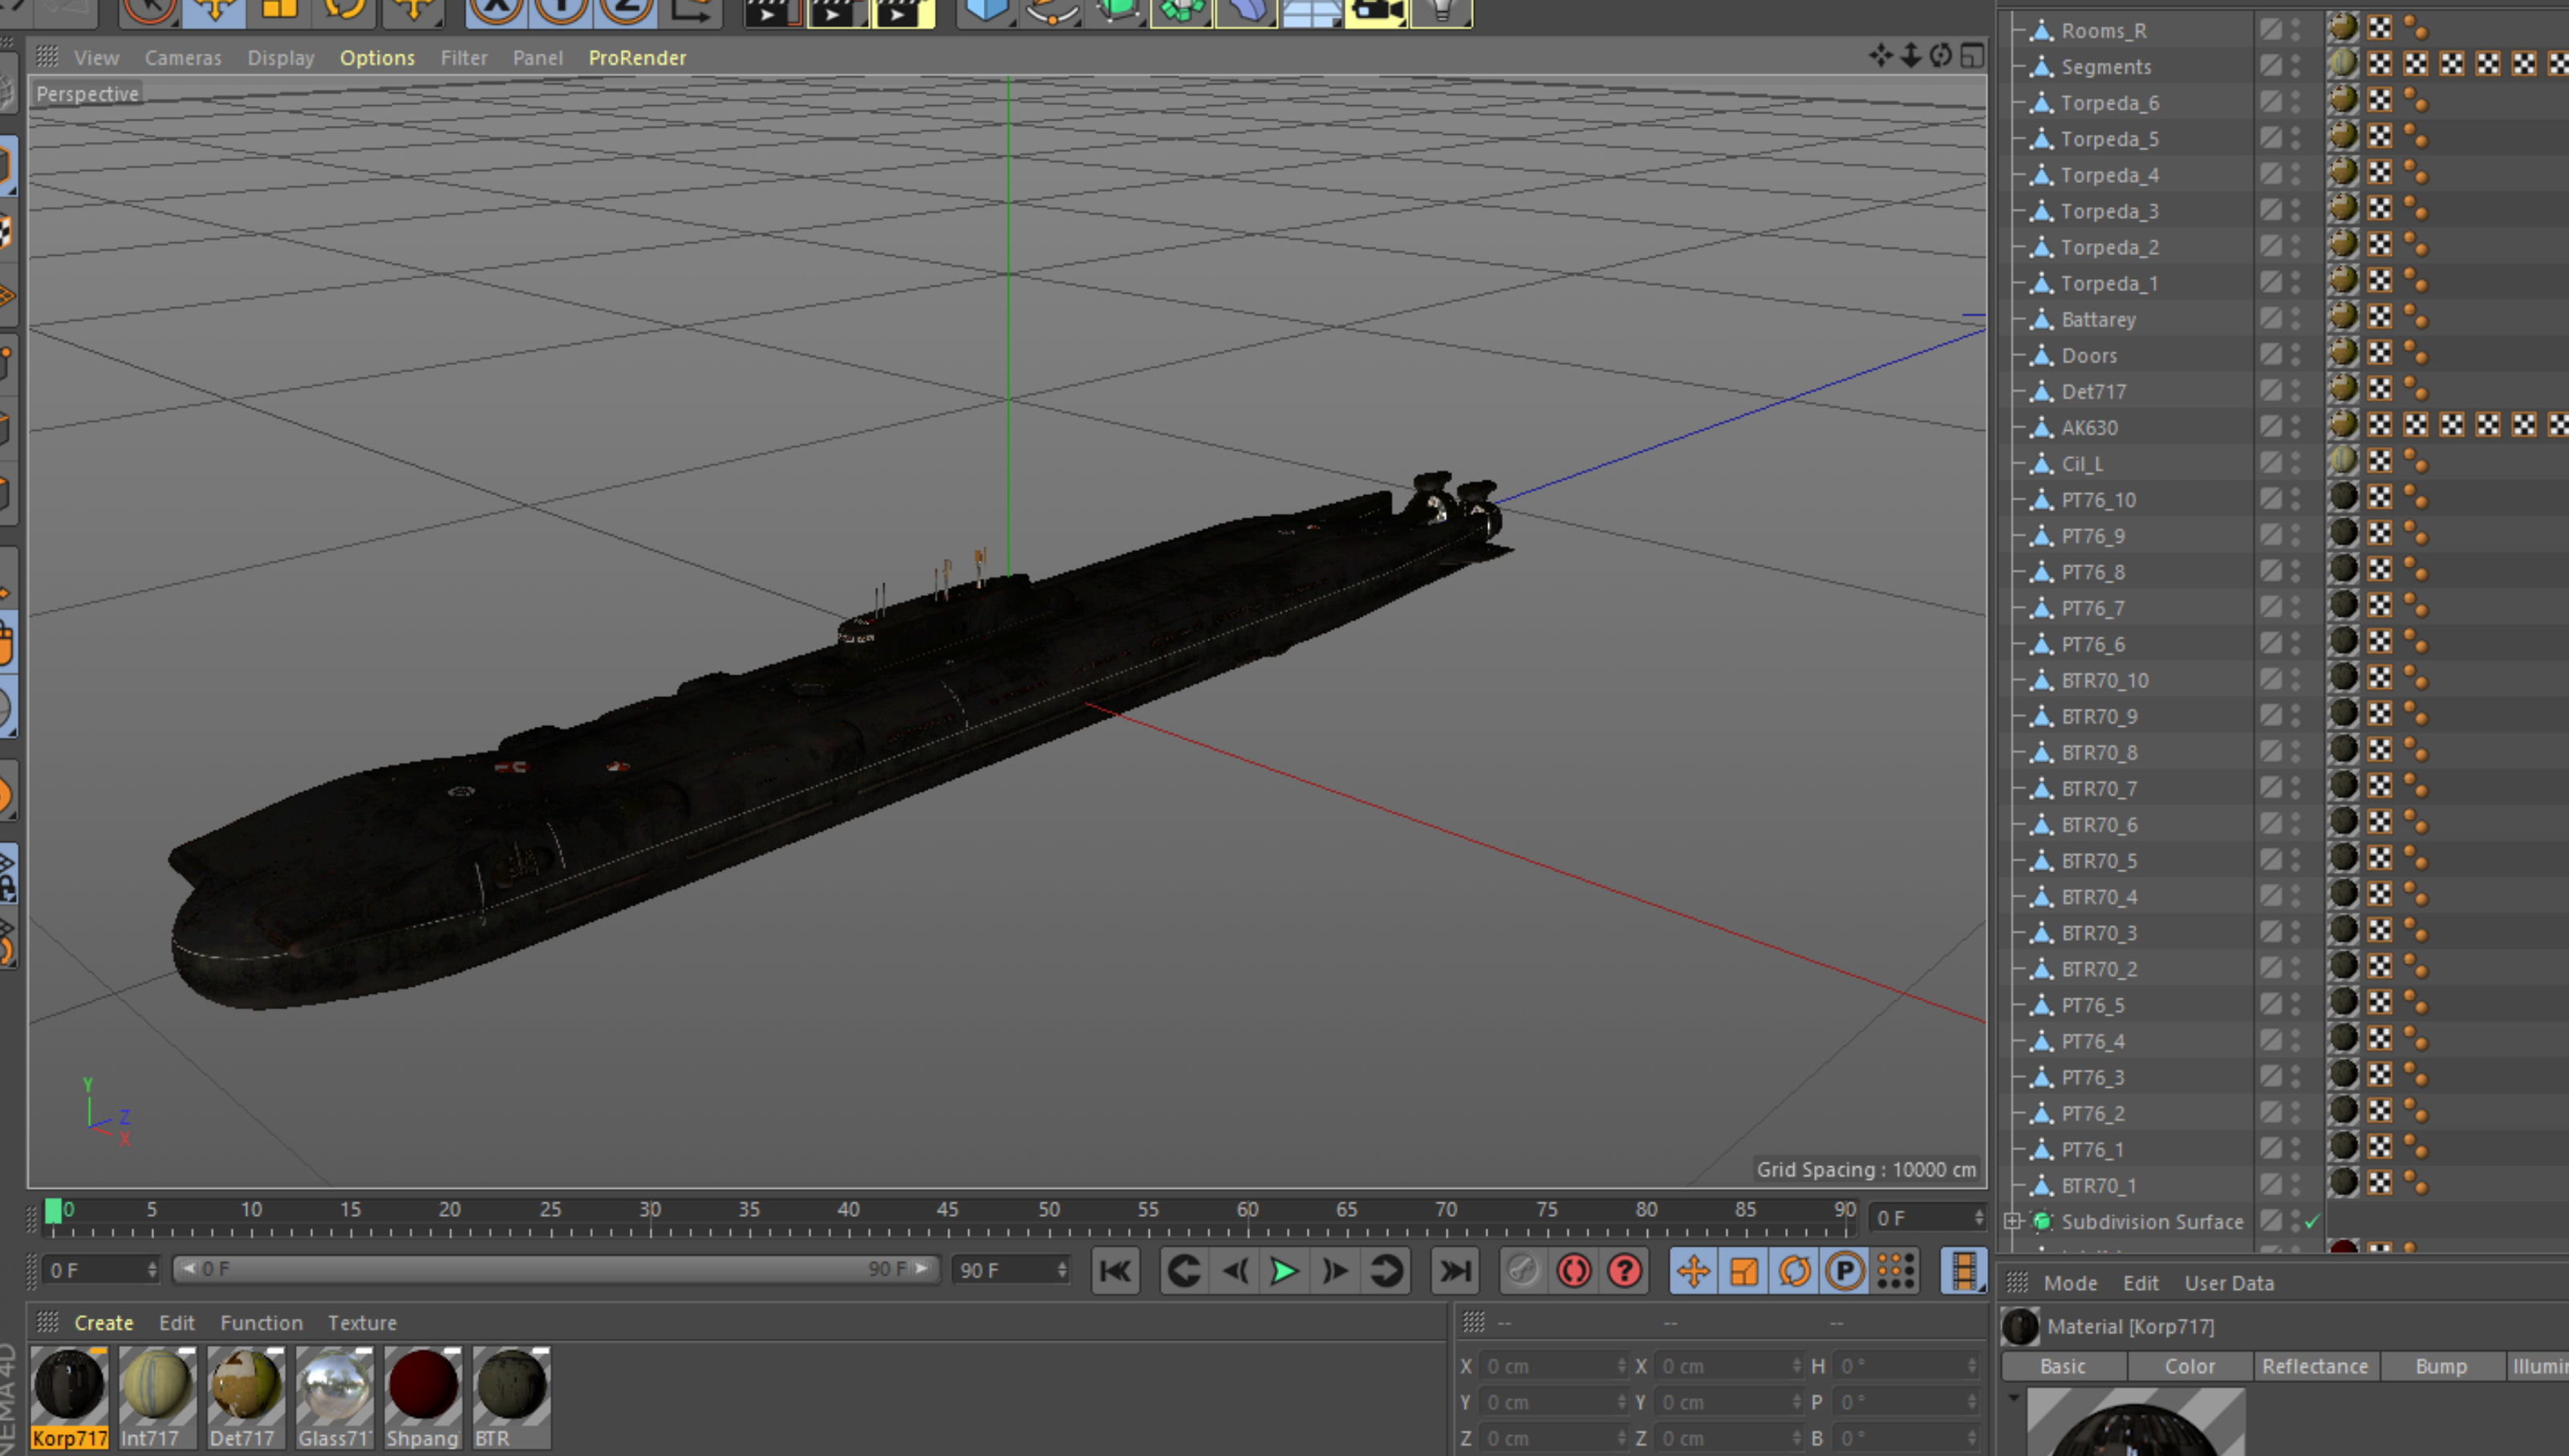2569x1456 pixels.
Task: Toggle Parameter keyframe recording icon
Action: 1844,1271
